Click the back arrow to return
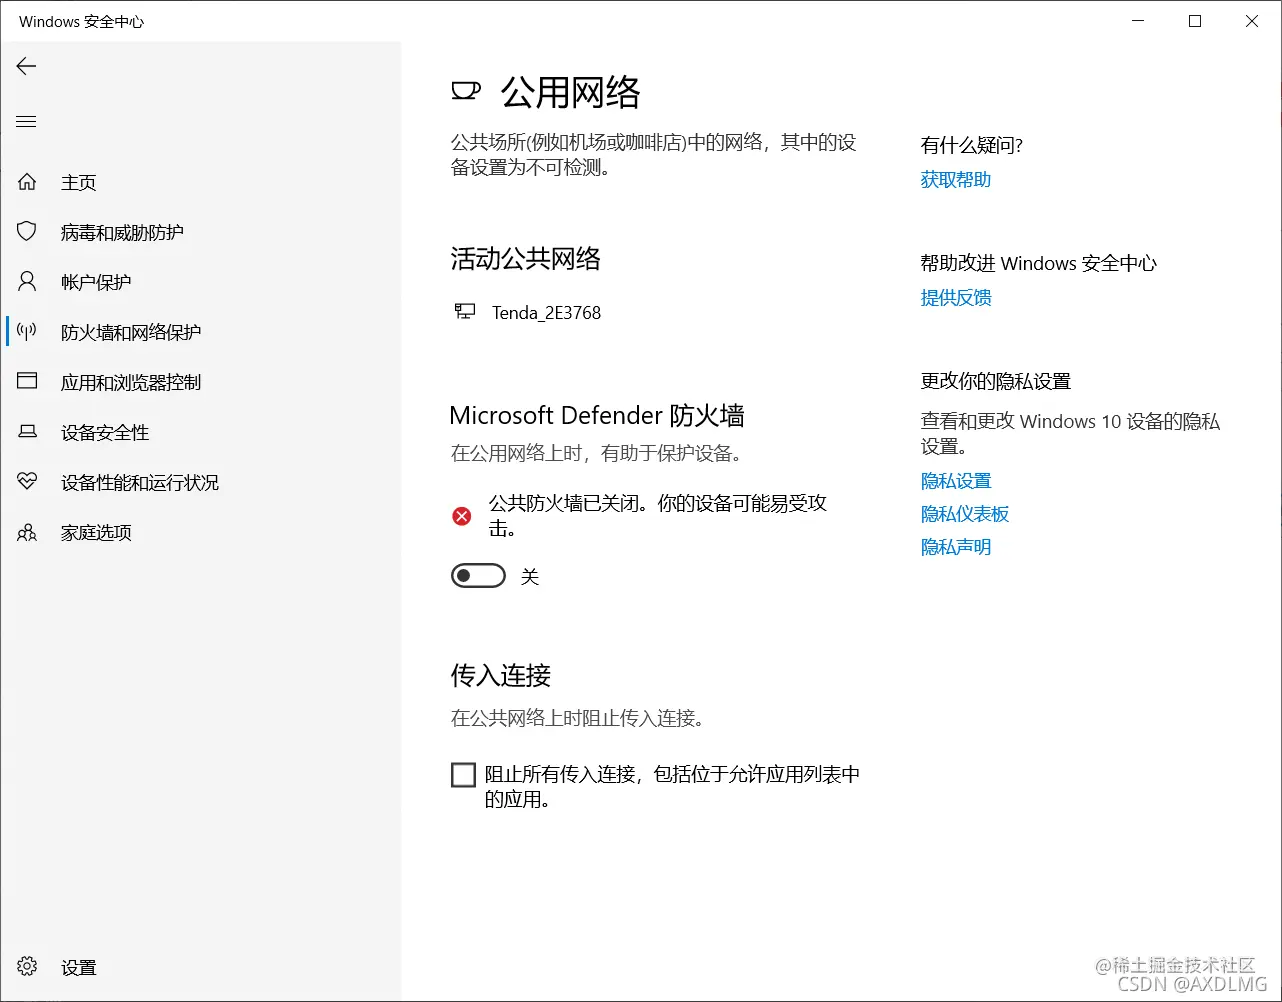 click(25, 66)
